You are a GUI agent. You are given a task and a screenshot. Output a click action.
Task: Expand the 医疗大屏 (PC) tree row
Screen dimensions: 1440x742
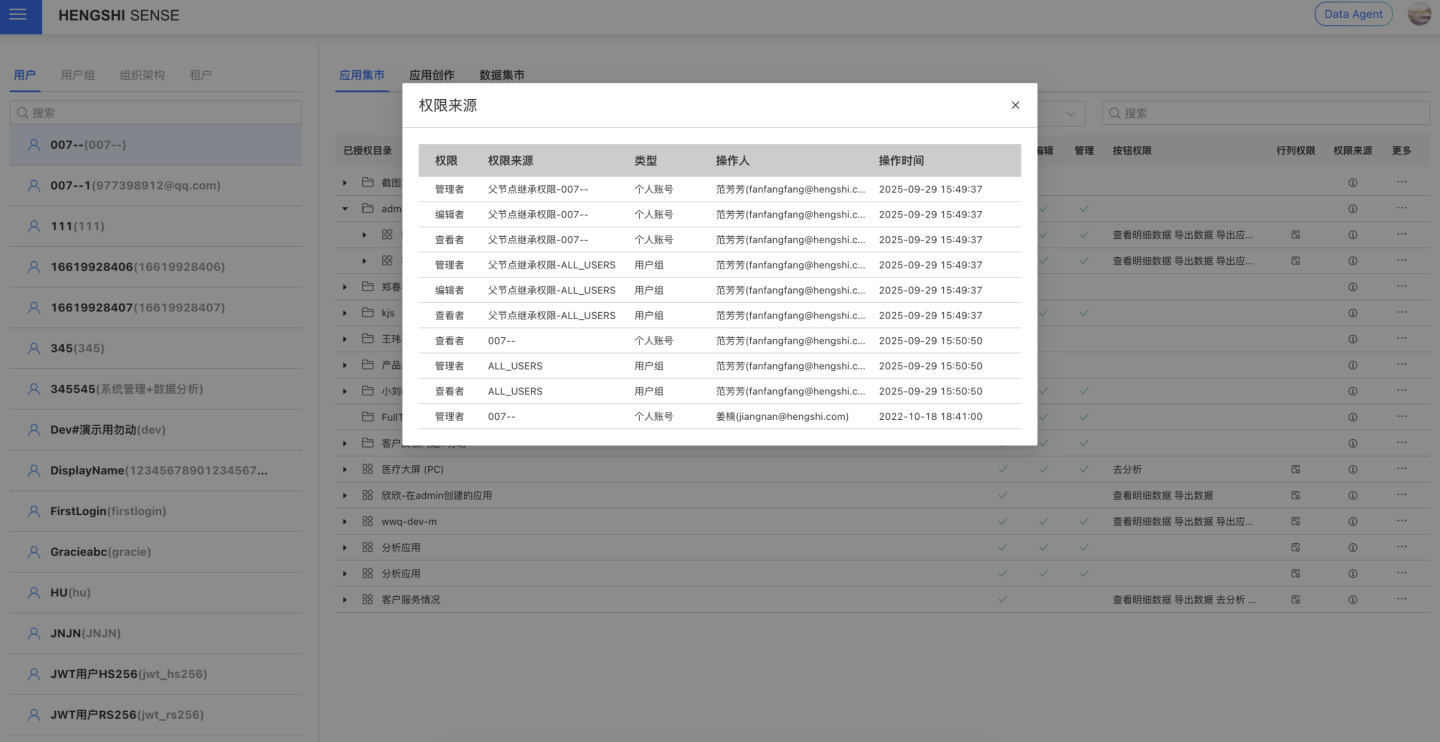pos(345,469)
